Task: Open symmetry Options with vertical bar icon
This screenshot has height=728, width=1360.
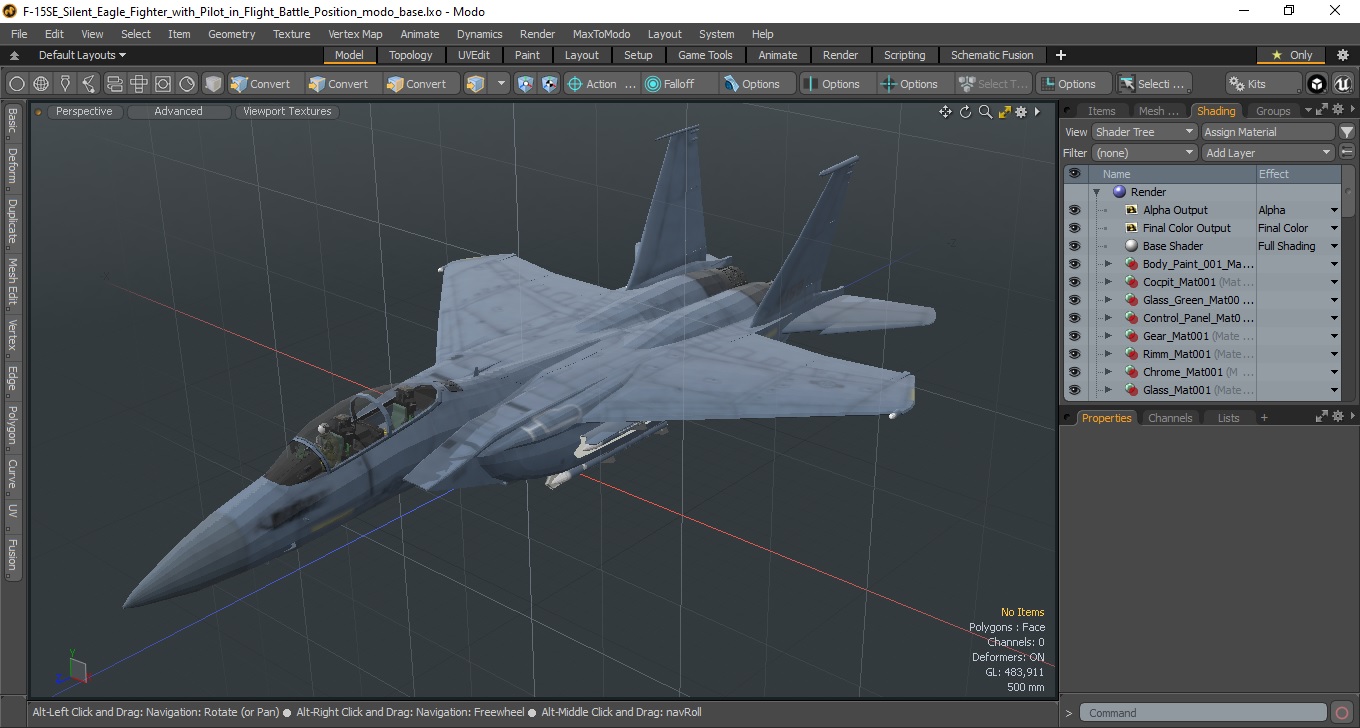Action: (x=838, y=84)
